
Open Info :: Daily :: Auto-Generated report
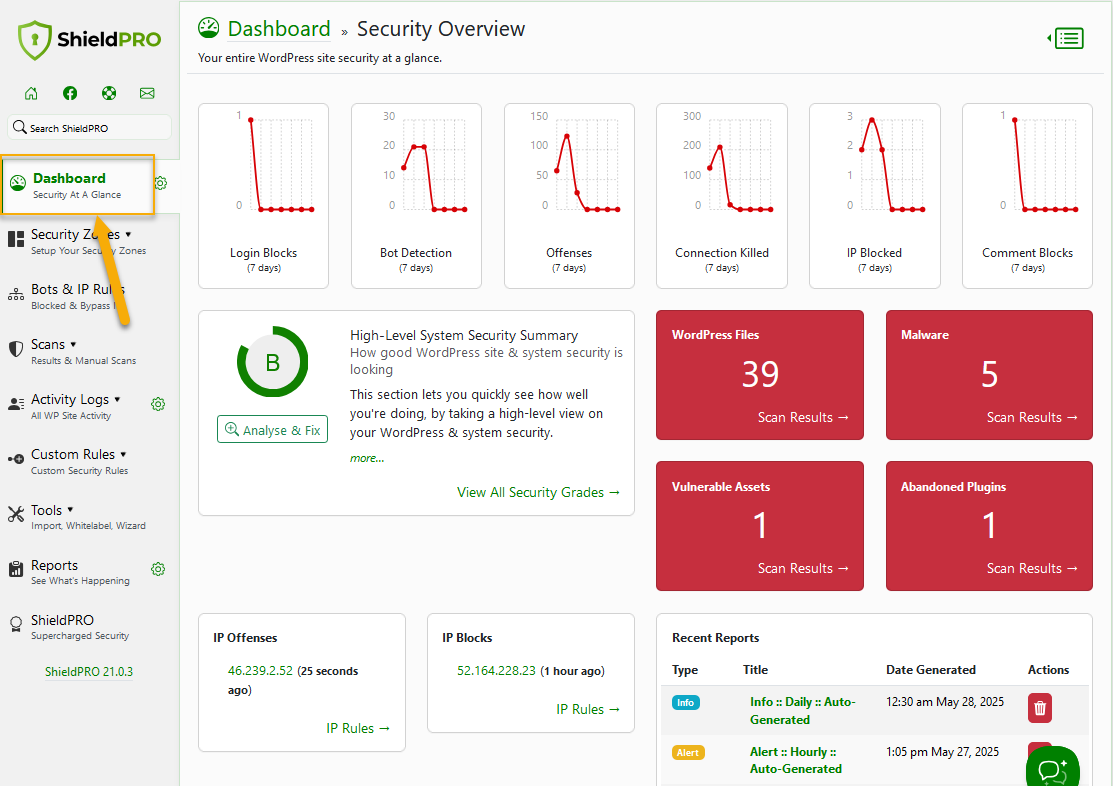point(803,711)
